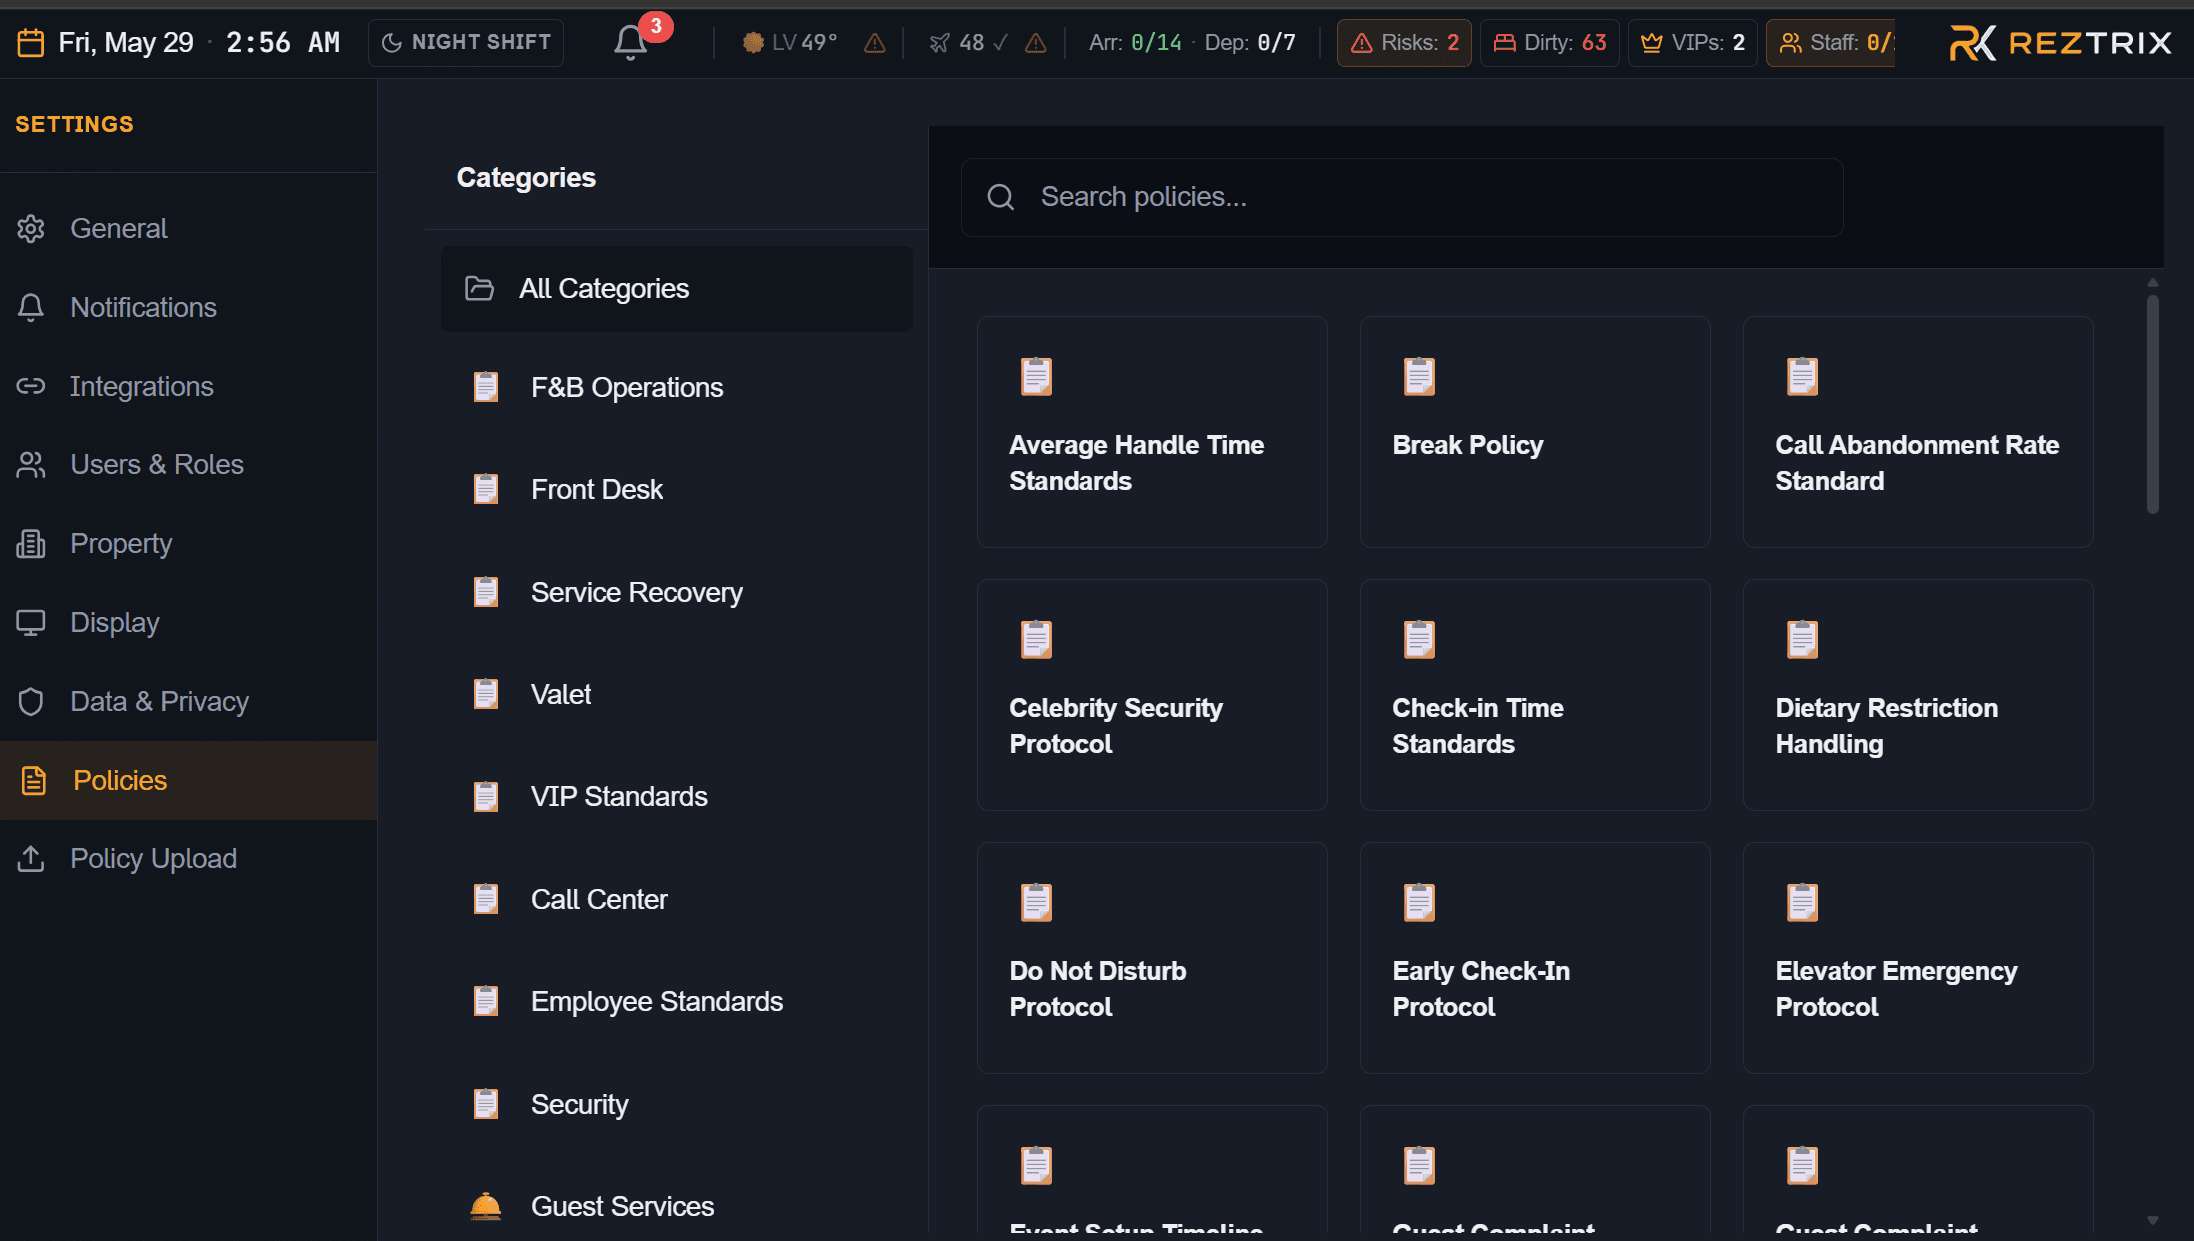The height and width of the screenshot is (1241, 2194).
Task: Click the Guest Services bell icon
Action: click(486, 1207)
